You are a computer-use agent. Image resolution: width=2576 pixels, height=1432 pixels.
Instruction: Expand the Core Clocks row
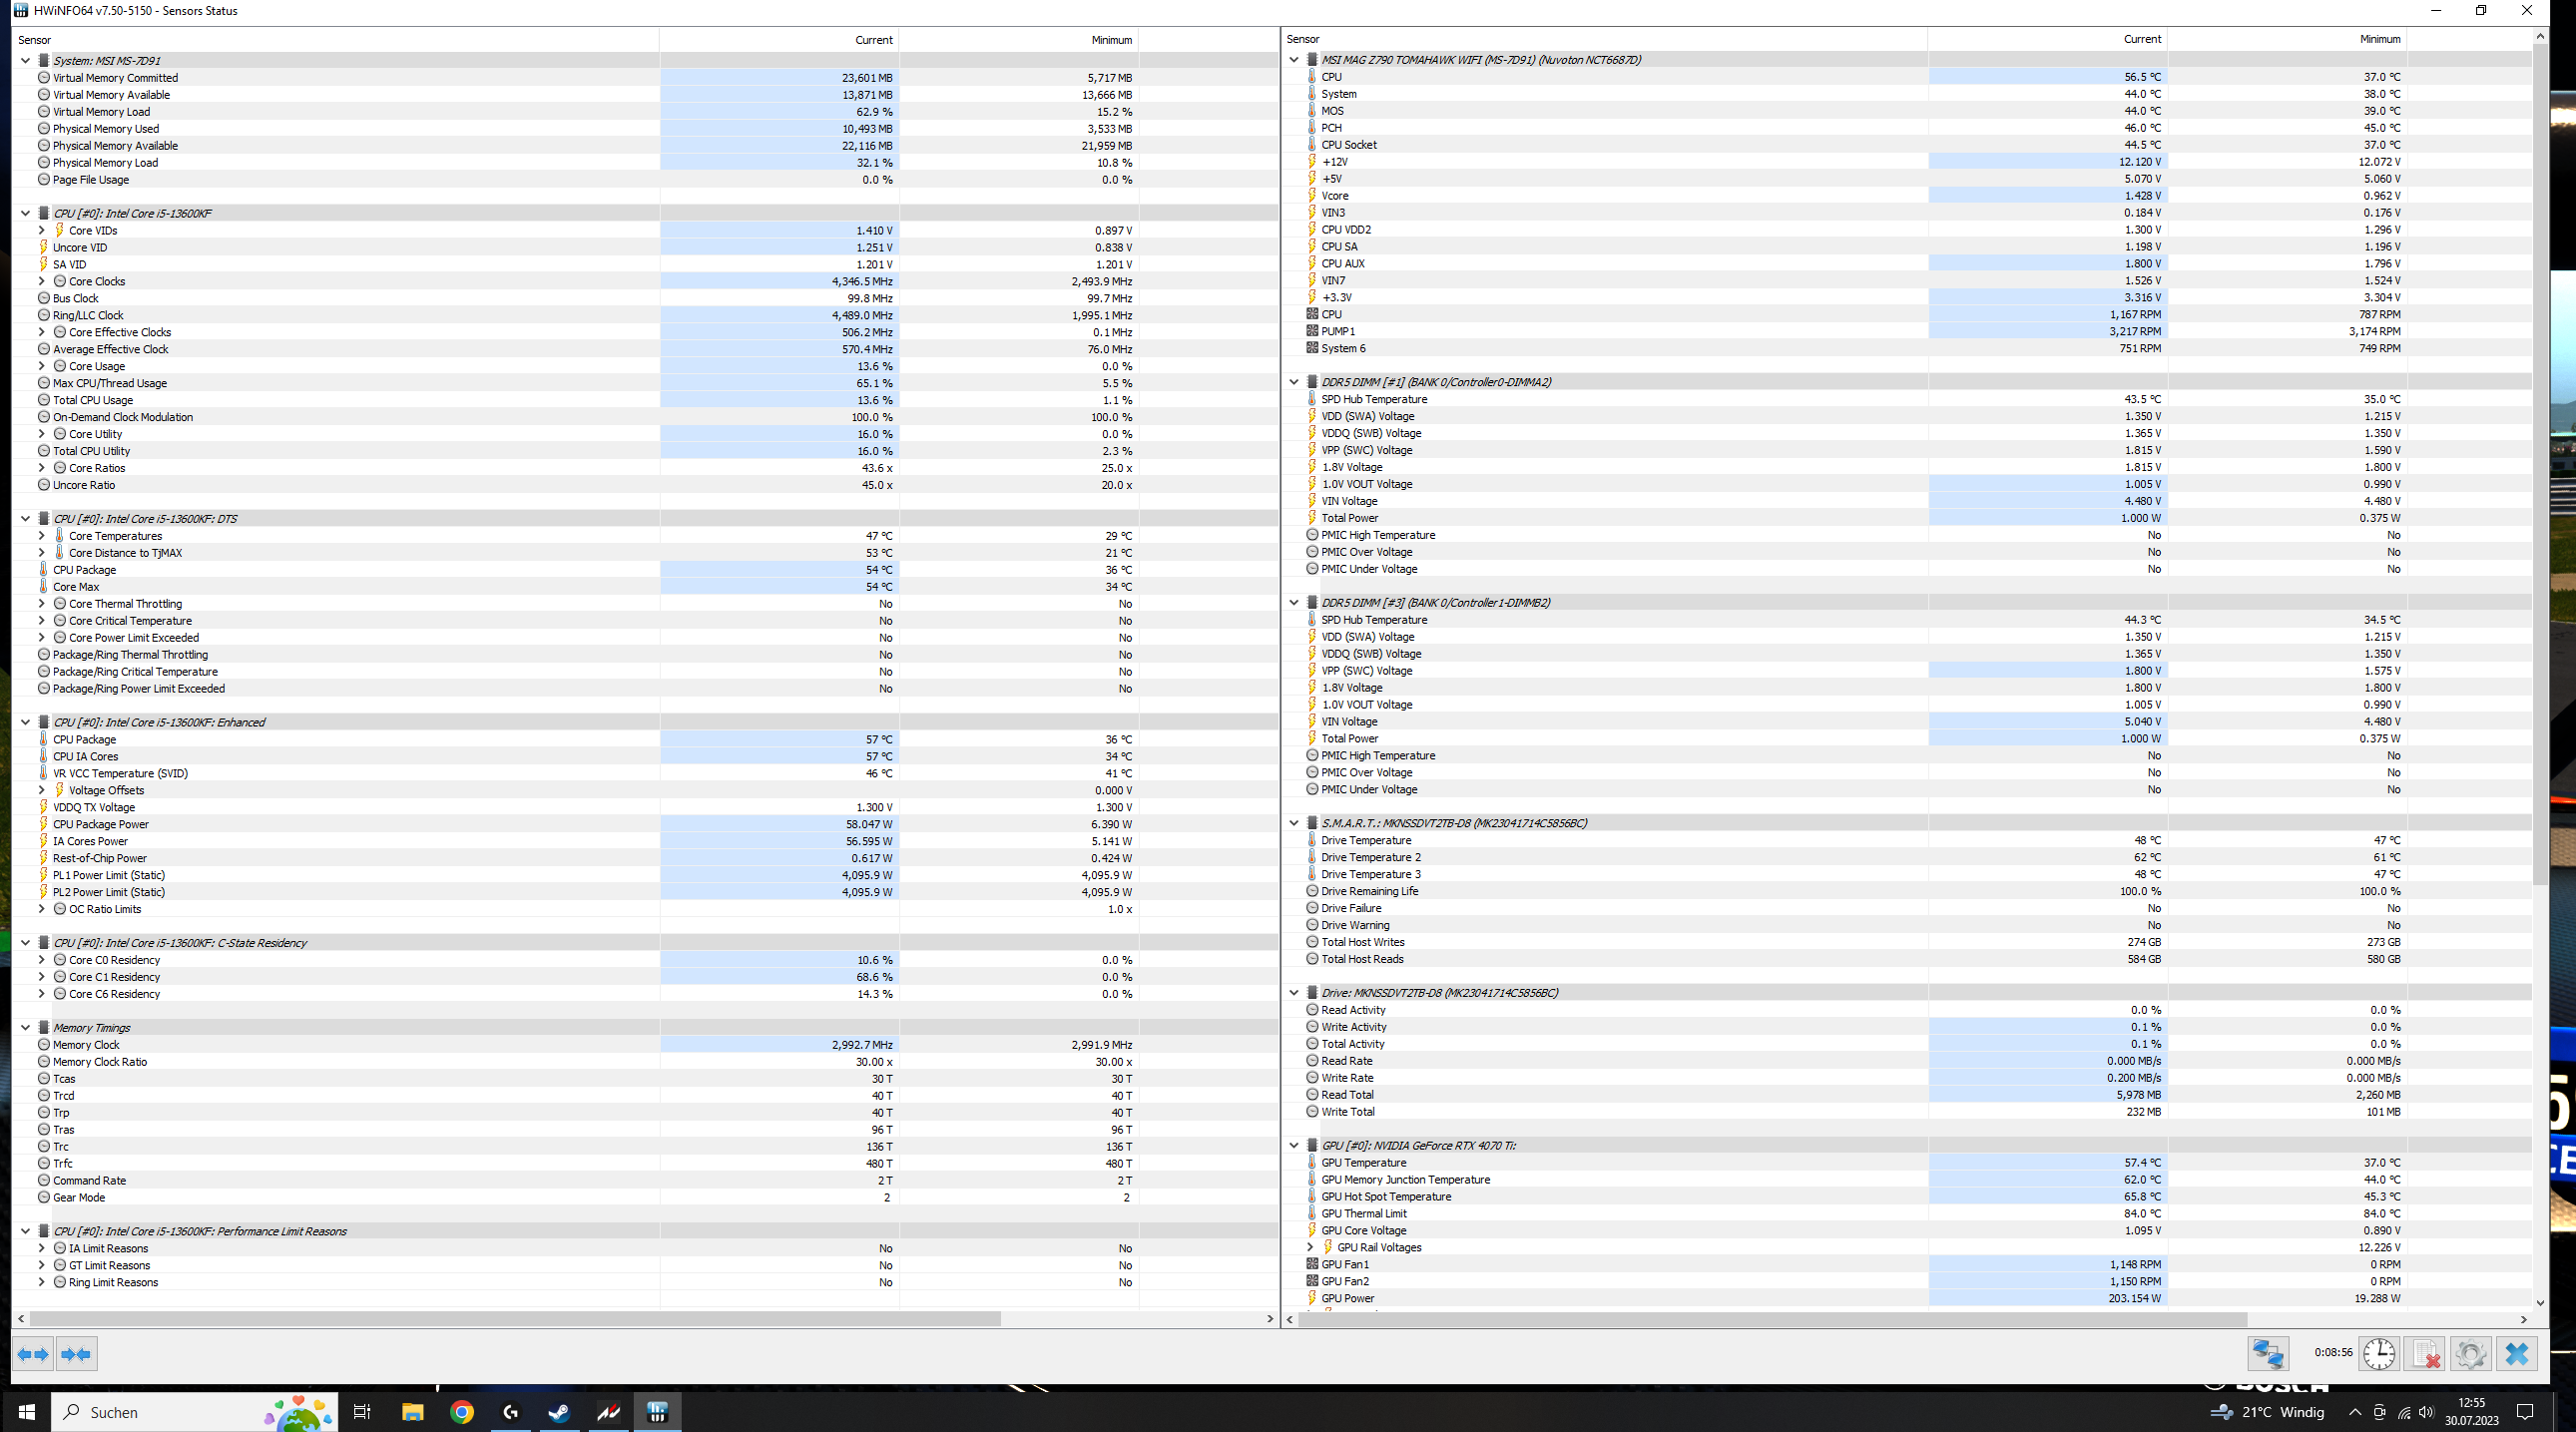42,282
